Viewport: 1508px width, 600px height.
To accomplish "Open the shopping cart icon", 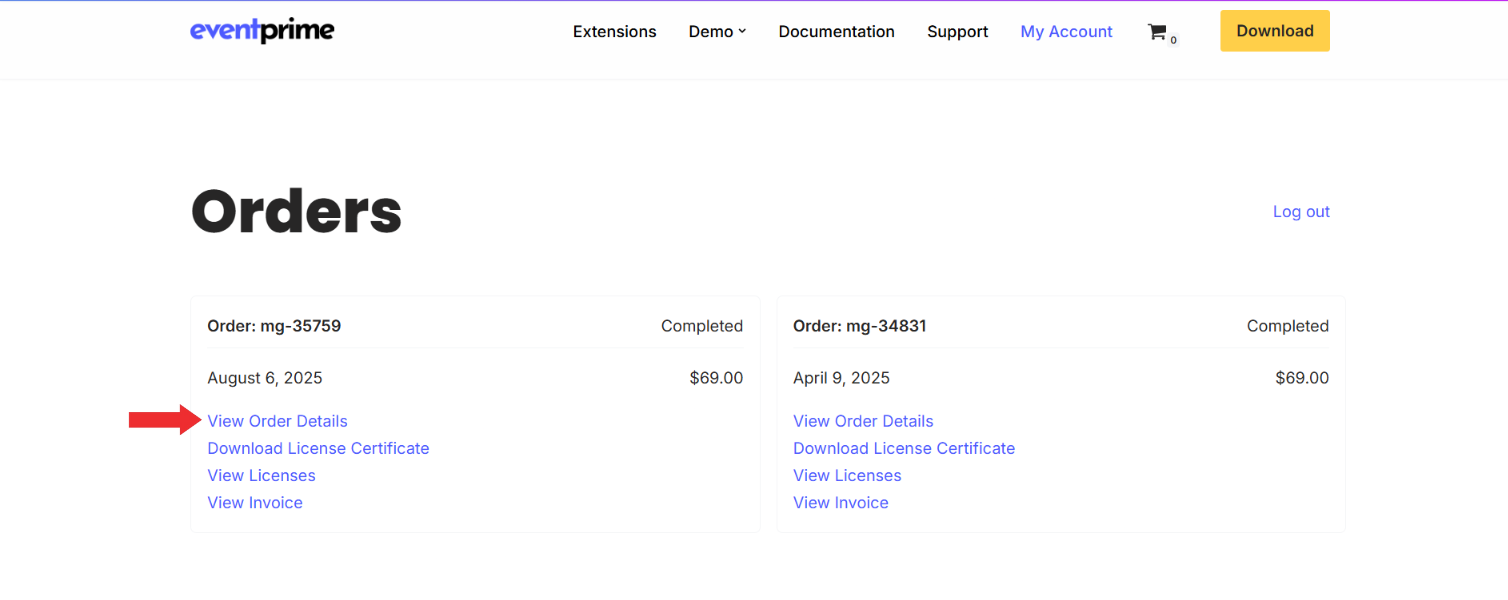I will (1158, 32).
